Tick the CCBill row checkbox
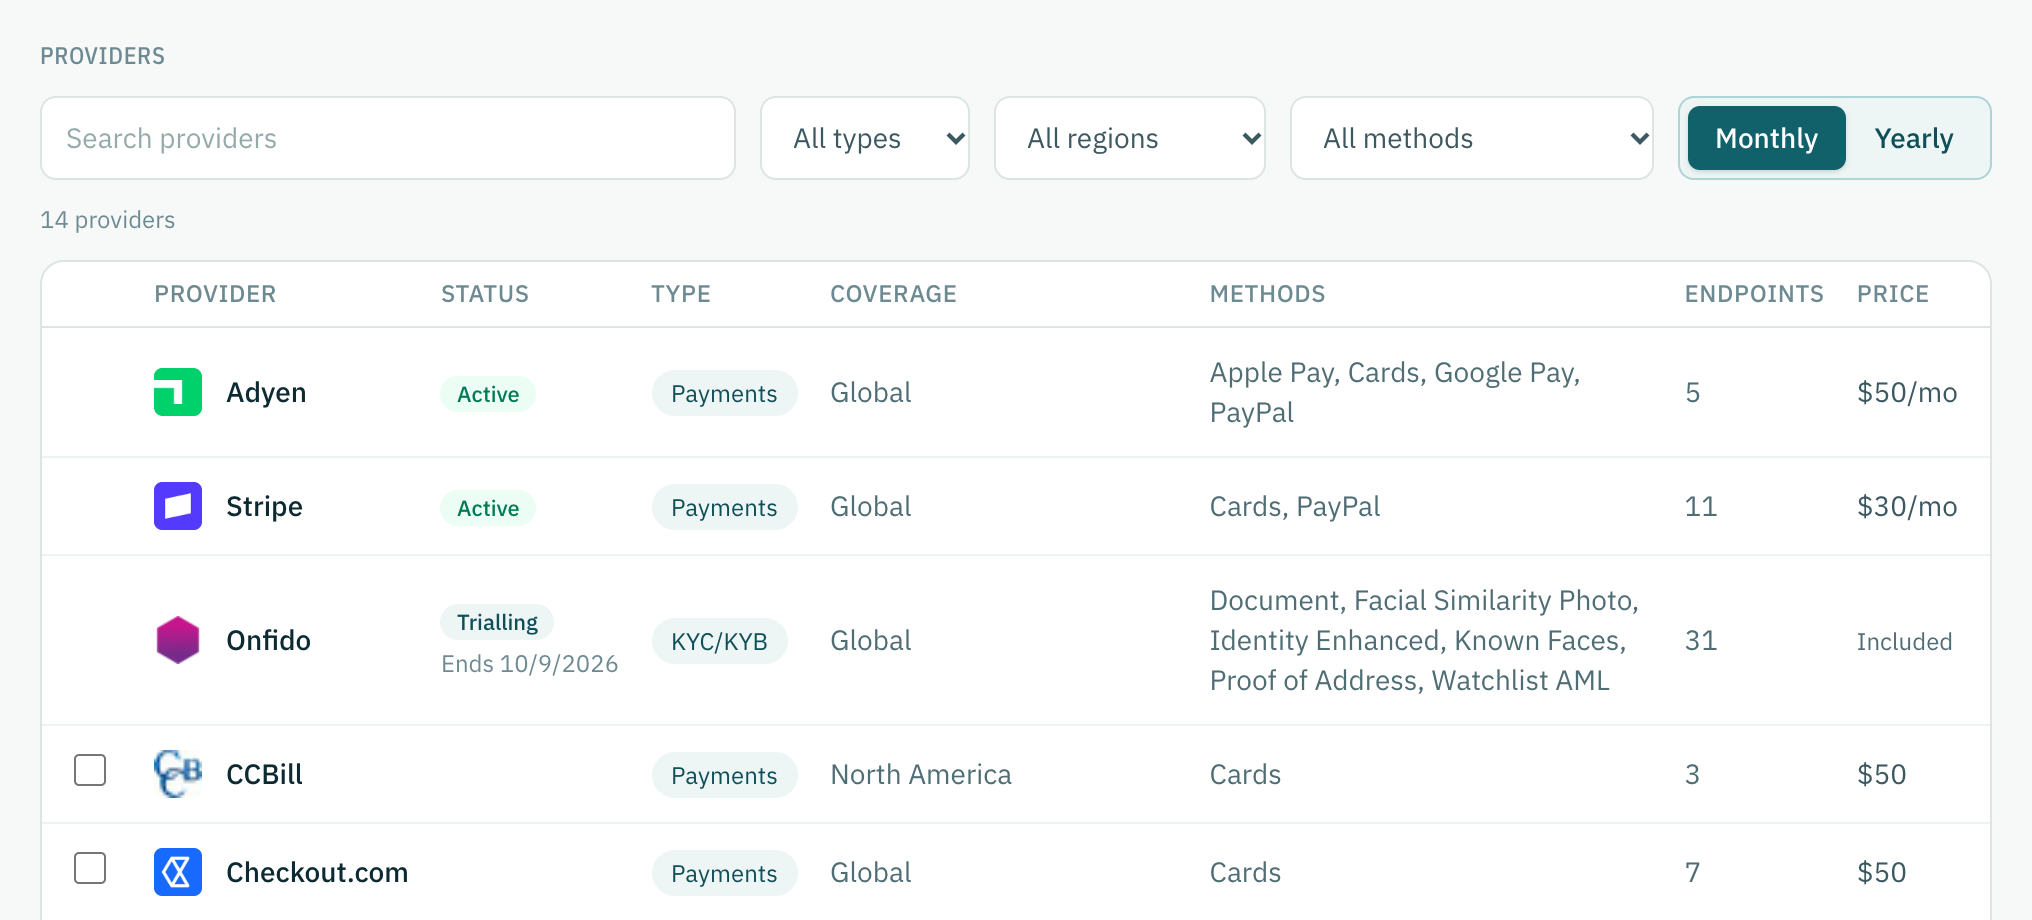 90,770
